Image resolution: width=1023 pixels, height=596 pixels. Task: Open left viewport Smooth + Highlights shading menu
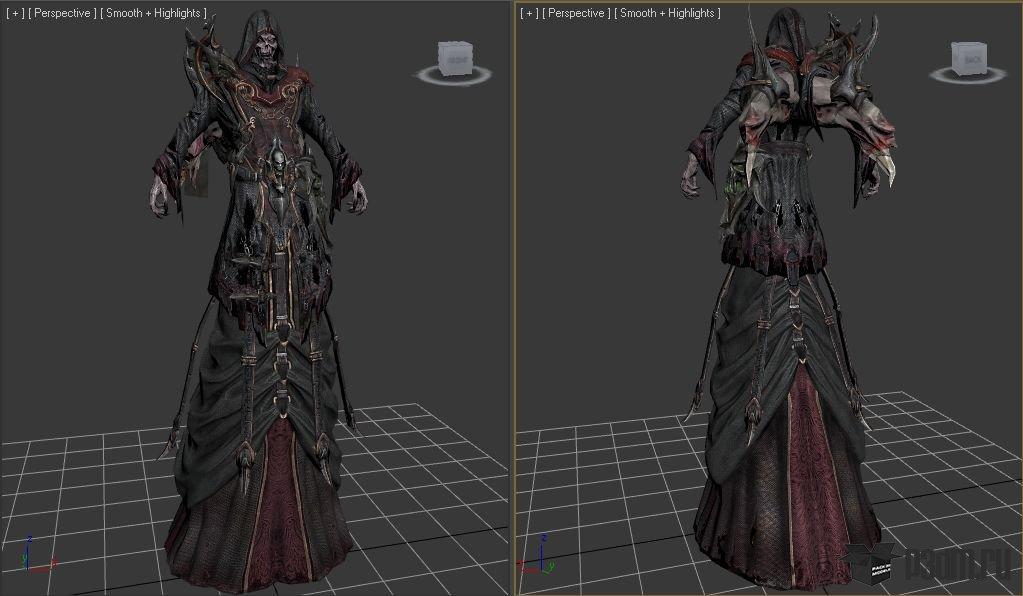click(x=153, y=13)
